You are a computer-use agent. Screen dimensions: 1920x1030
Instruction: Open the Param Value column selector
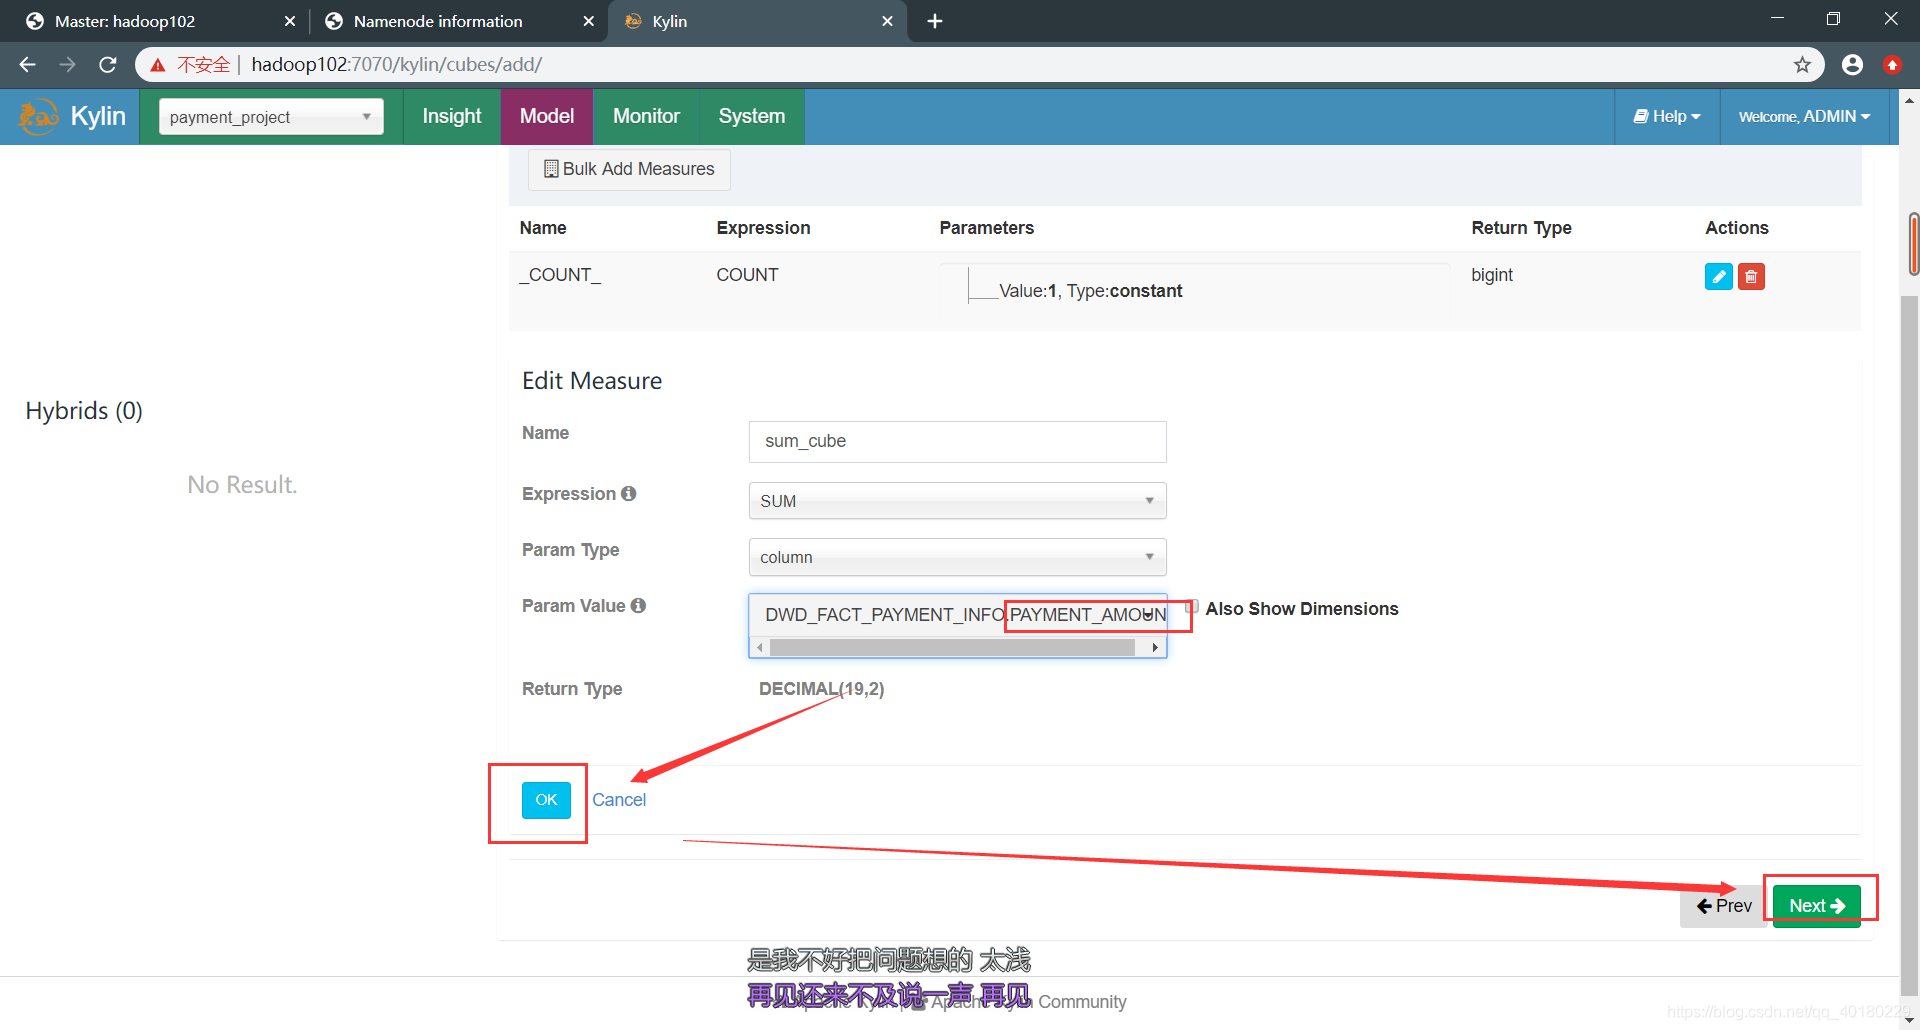click(x=957, y=614)
